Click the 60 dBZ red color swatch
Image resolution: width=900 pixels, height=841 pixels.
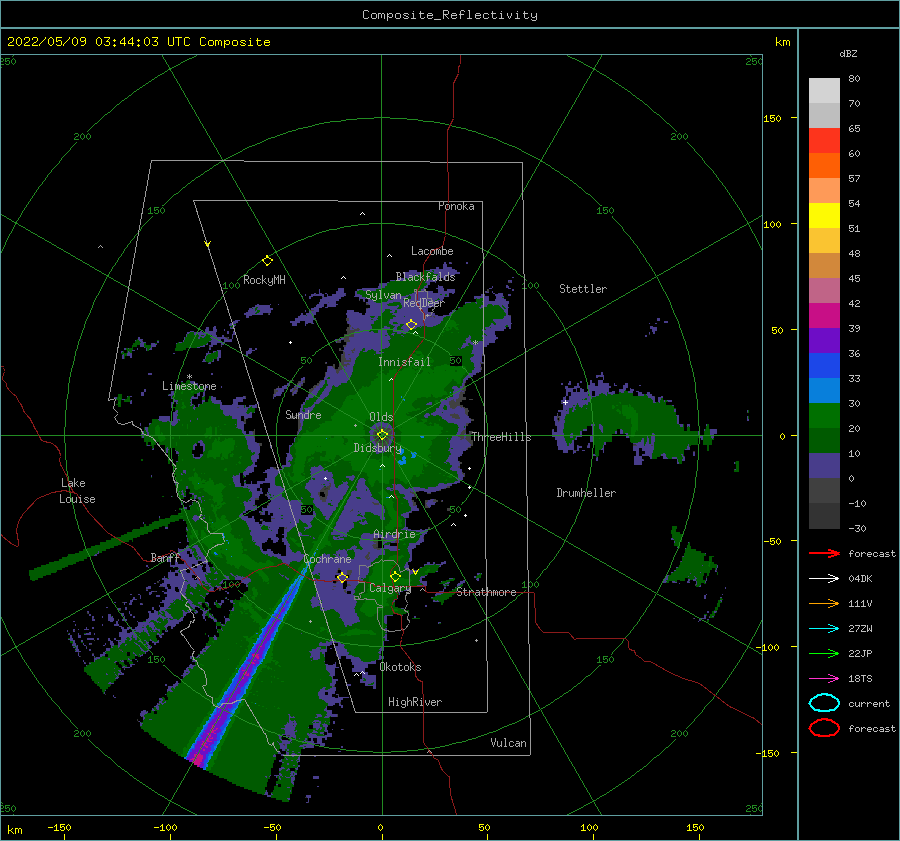(x=824, y=141)
